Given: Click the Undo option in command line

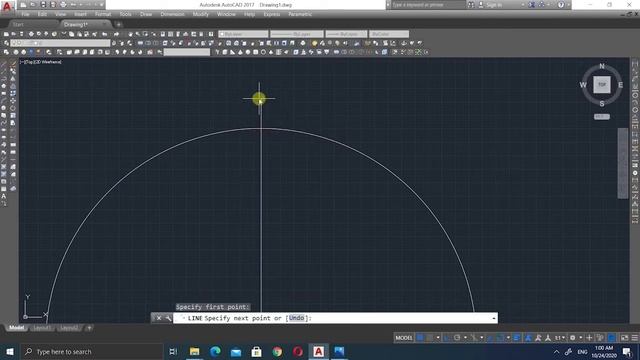Looking at the screenshot, I should 297,318.
